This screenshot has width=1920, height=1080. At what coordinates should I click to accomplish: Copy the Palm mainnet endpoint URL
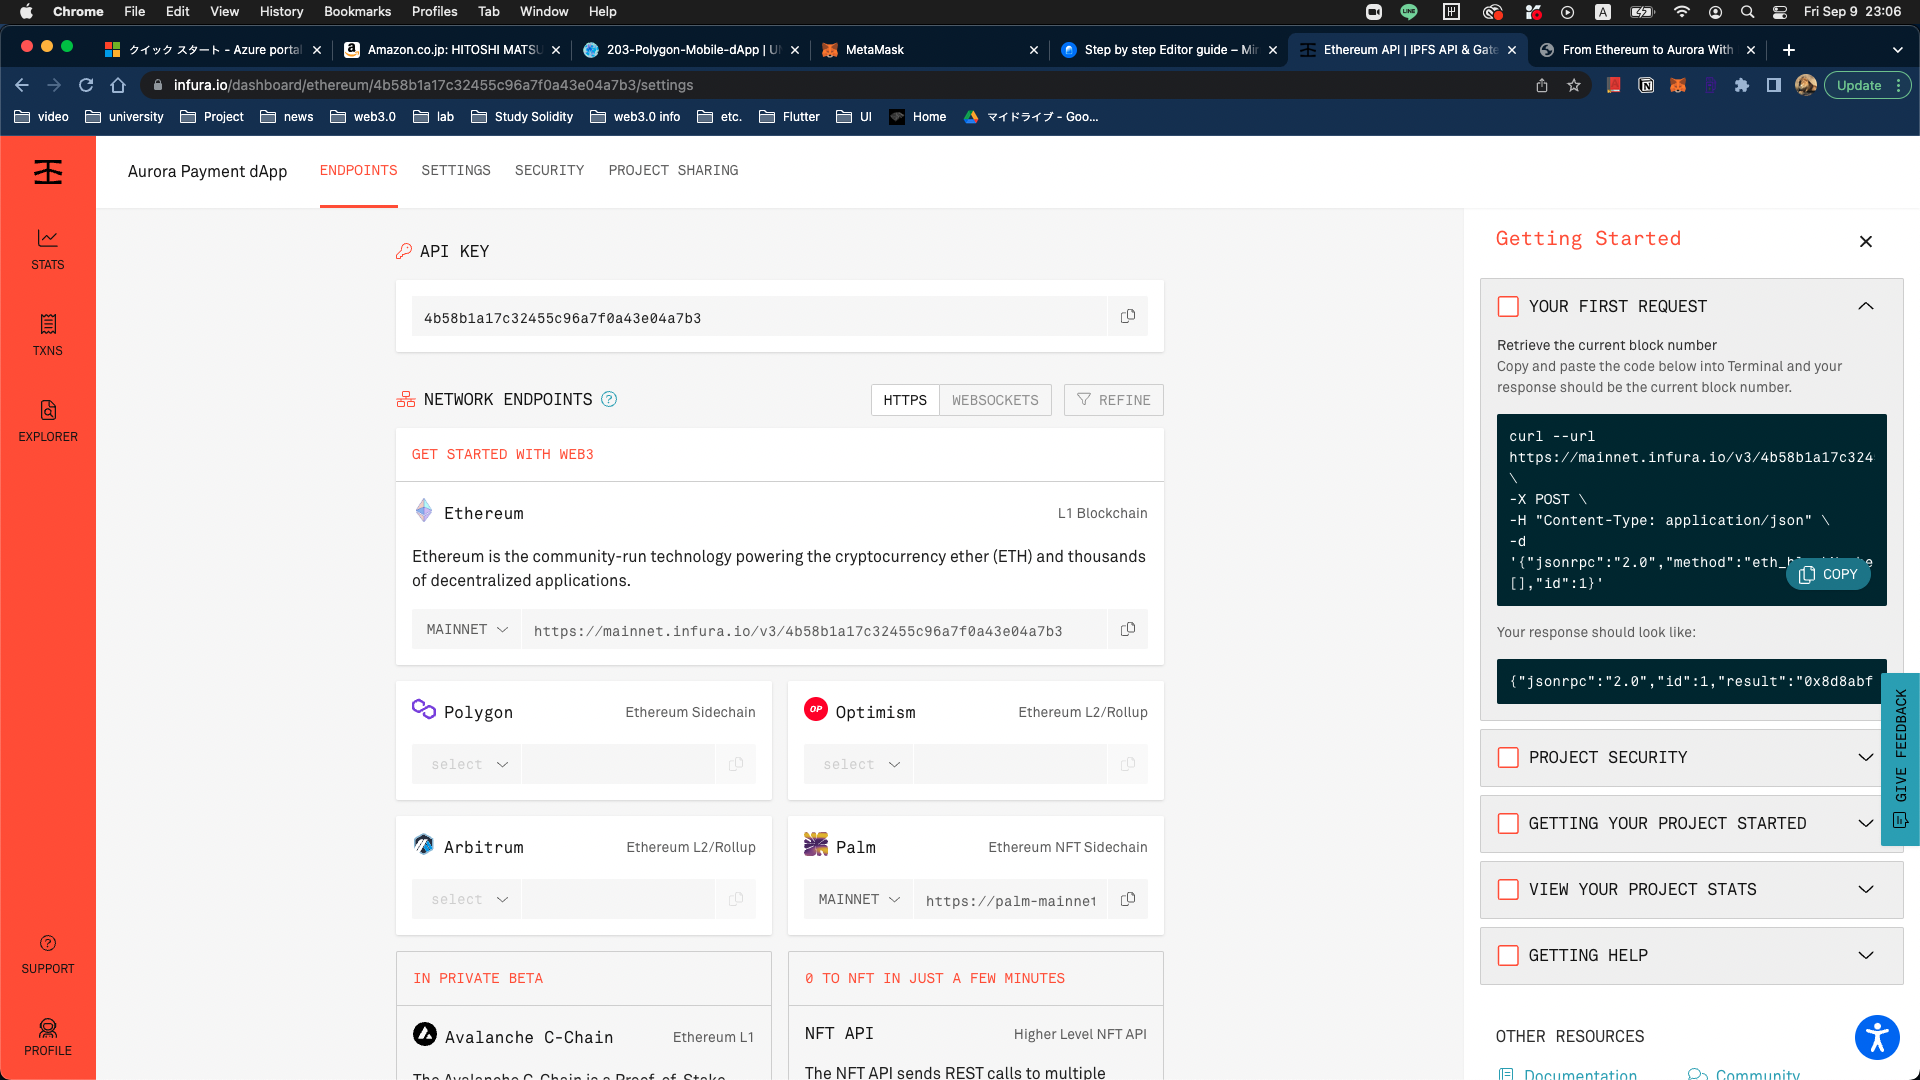coord(1128,899)
